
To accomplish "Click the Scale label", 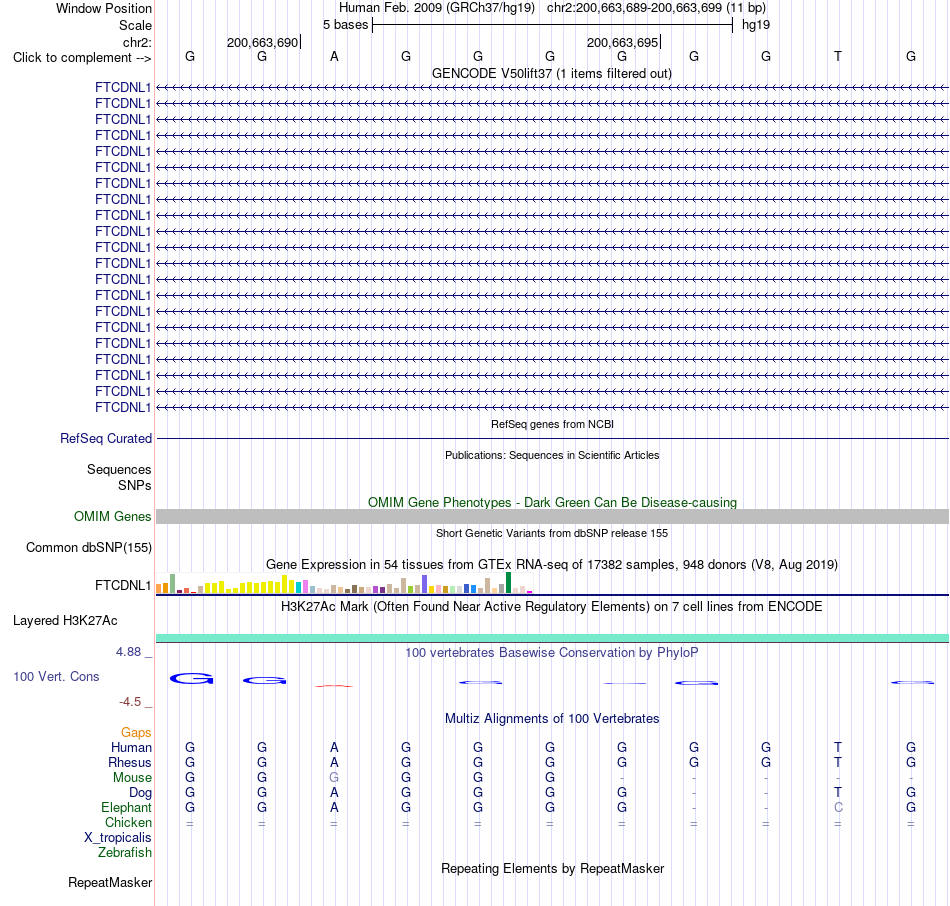I will tap(136, 25).
